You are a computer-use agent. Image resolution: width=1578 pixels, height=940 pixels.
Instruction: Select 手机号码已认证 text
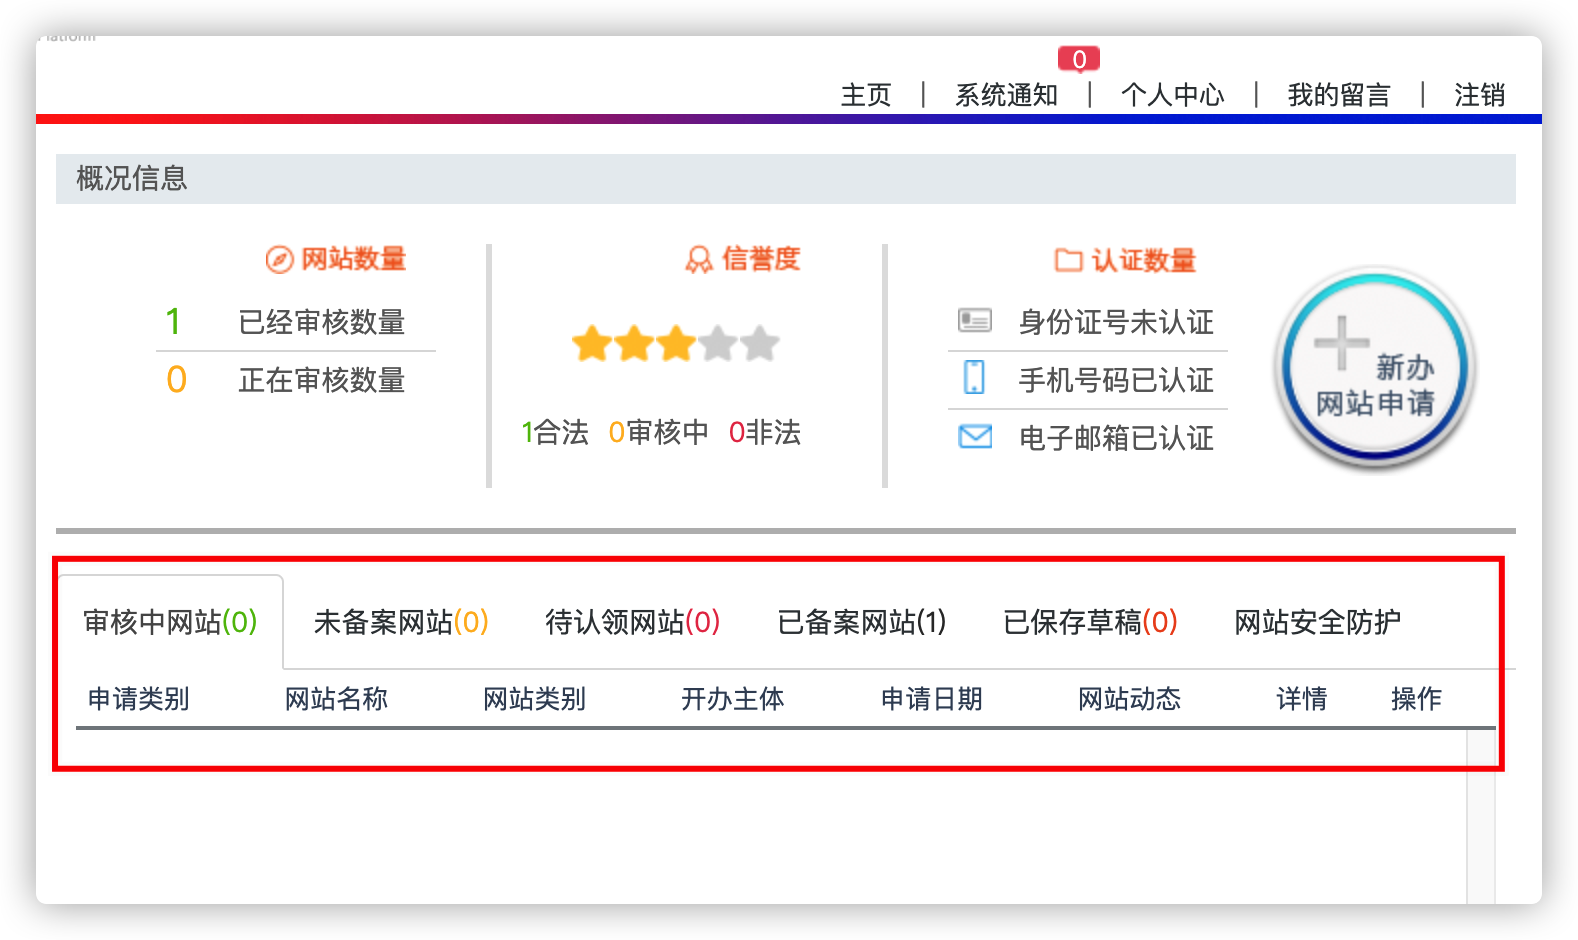[1116, 380]
